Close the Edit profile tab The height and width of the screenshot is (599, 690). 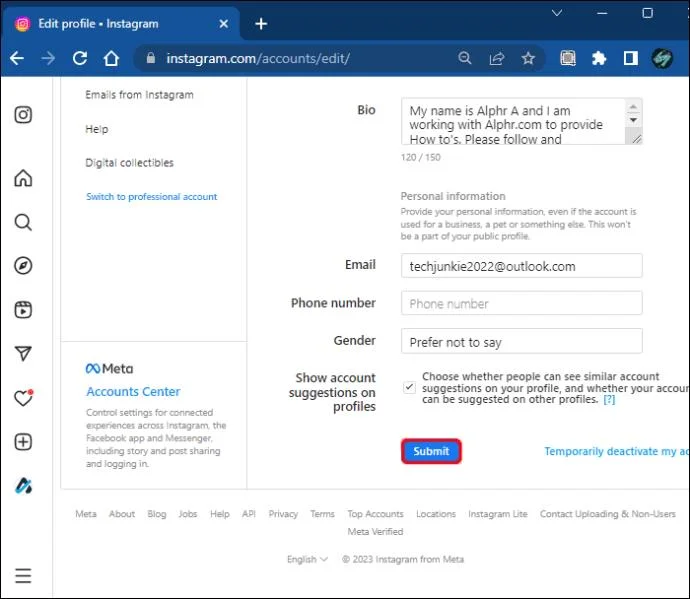[x=224, y=24]
